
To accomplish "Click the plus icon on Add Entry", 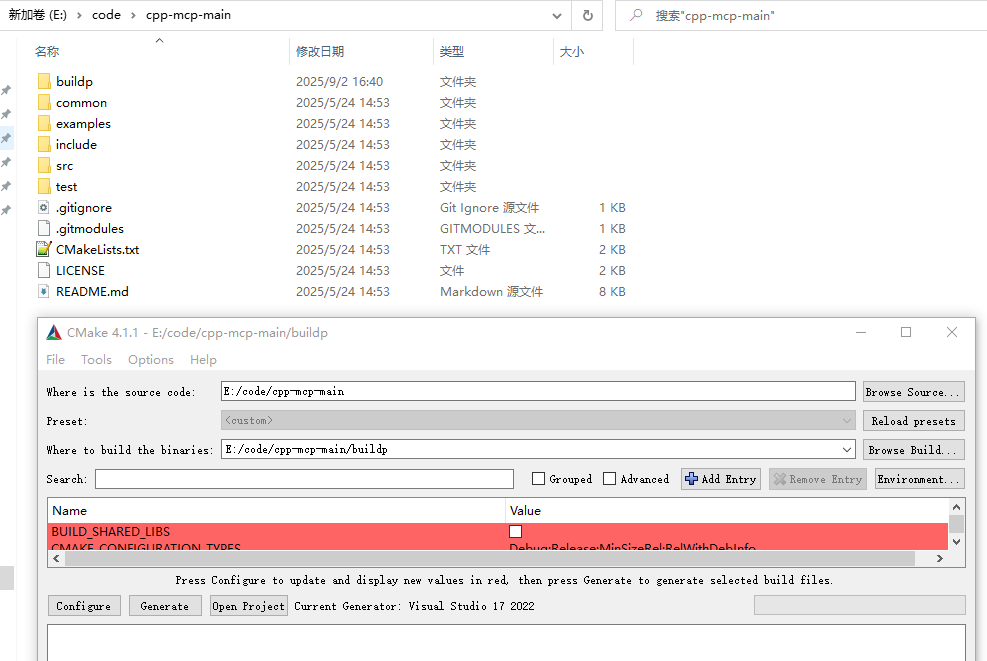I will click(691, 479).
